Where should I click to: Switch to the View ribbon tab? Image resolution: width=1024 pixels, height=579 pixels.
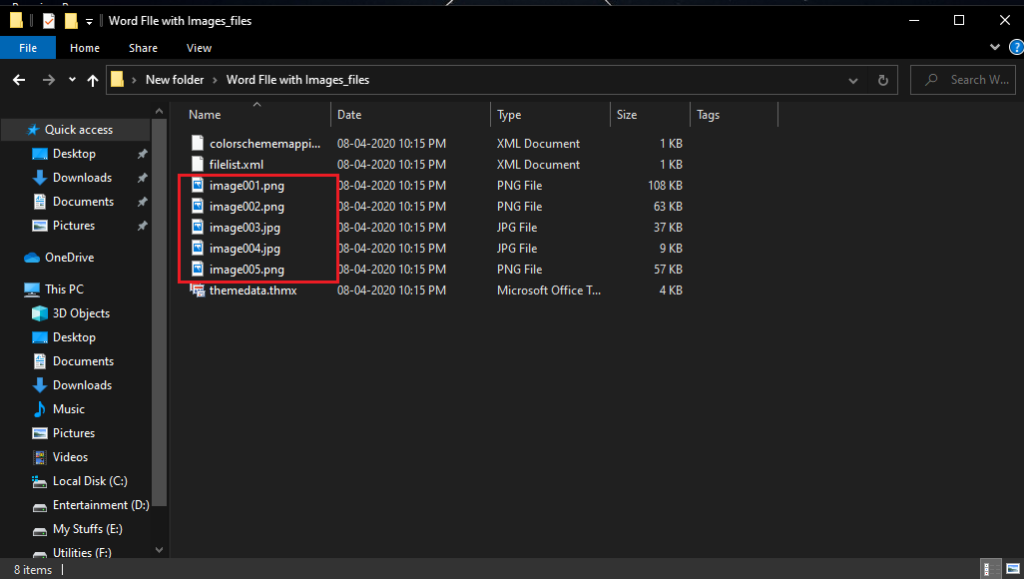[198, 47]
